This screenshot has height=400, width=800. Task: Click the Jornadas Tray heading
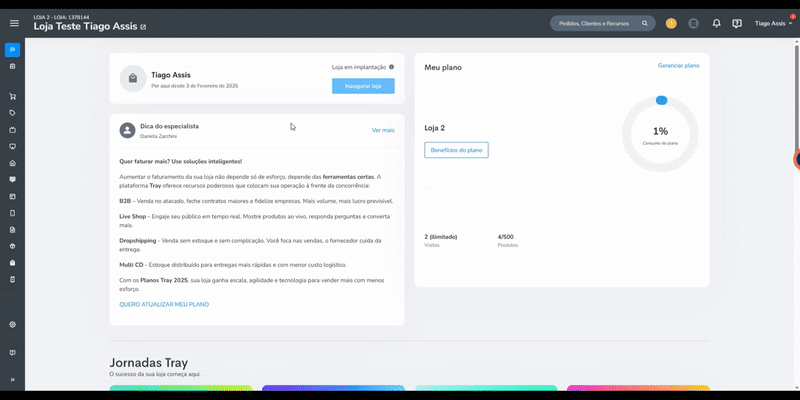(148, 363)
